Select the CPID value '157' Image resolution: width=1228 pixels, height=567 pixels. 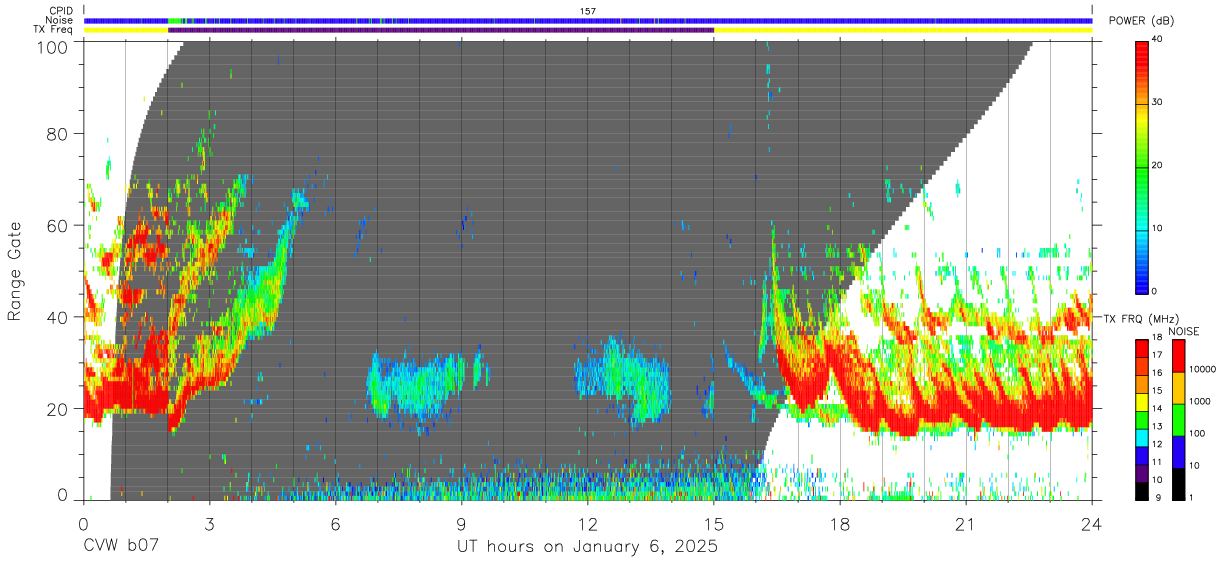point(588,11)
